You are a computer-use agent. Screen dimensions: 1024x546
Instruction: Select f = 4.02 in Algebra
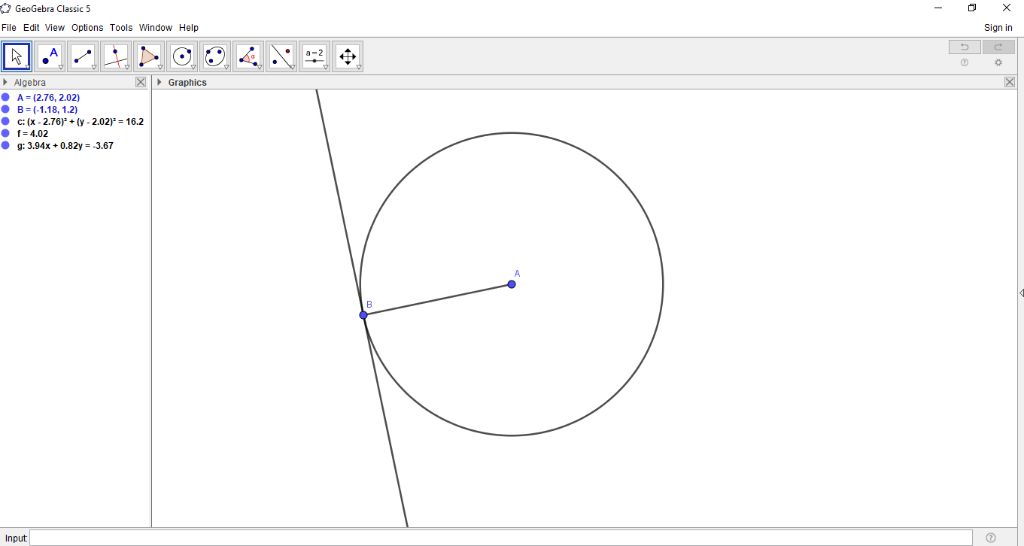click(x=33, y=133)
